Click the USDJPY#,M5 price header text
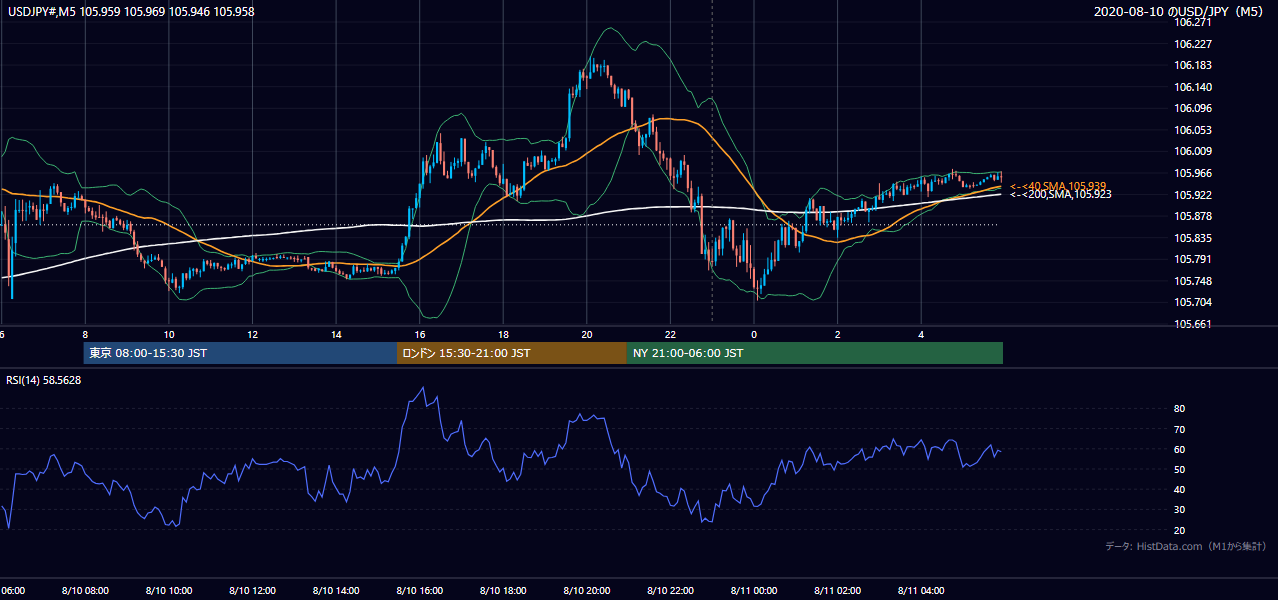 pos(132,10)
